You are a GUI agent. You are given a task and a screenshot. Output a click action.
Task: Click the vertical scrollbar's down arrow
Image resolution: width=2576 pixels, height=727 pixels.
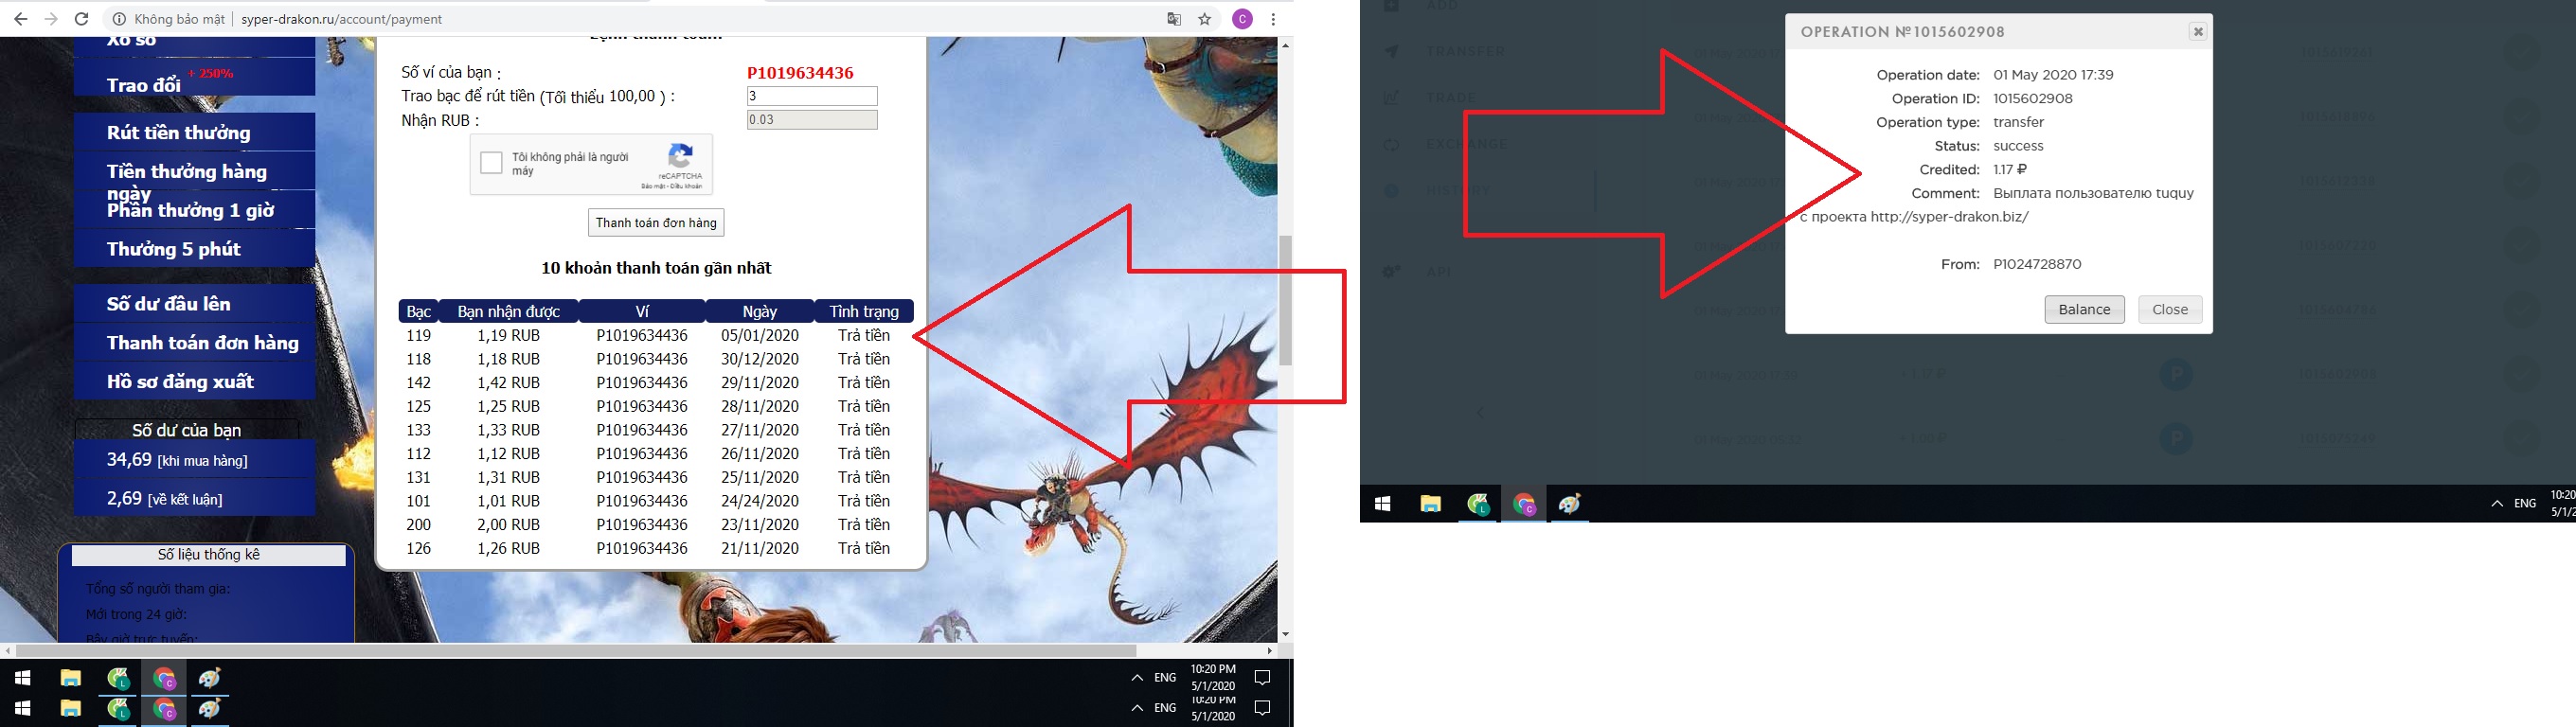pyautogui.click(x=1286, y=634)
